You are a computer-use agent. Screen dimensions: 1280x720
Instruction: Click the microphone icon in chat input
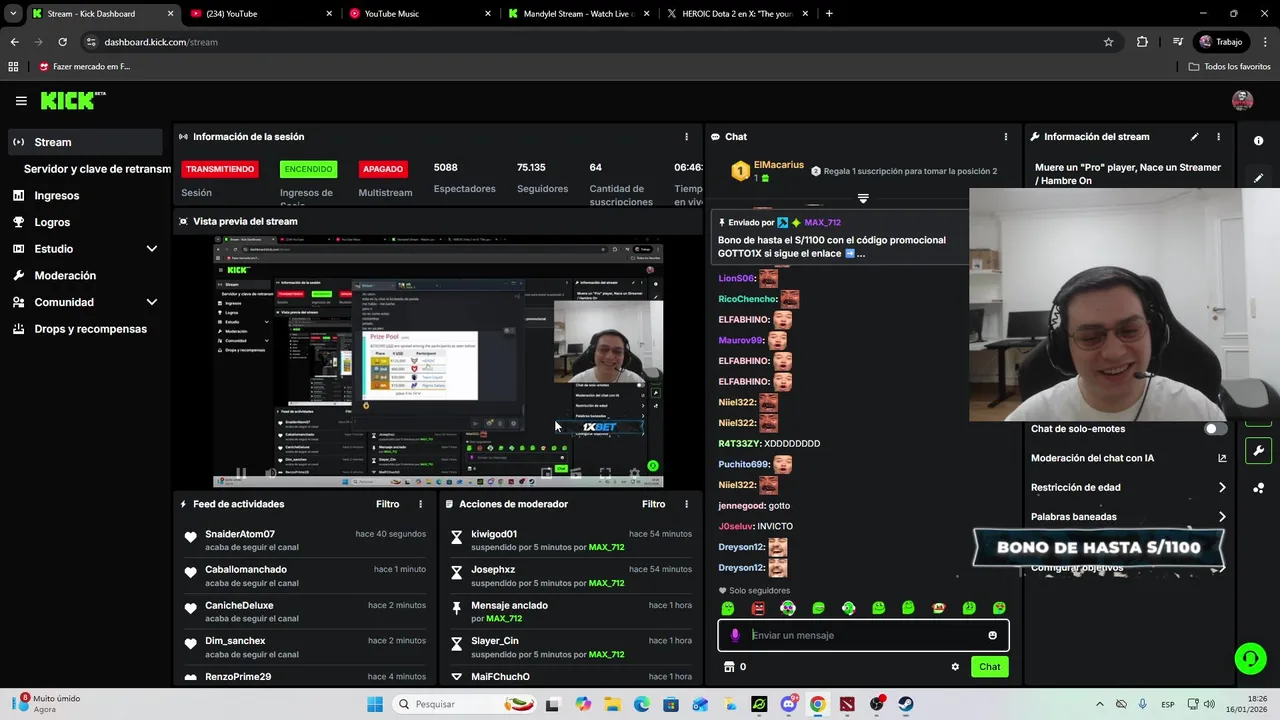click(735, 635)
